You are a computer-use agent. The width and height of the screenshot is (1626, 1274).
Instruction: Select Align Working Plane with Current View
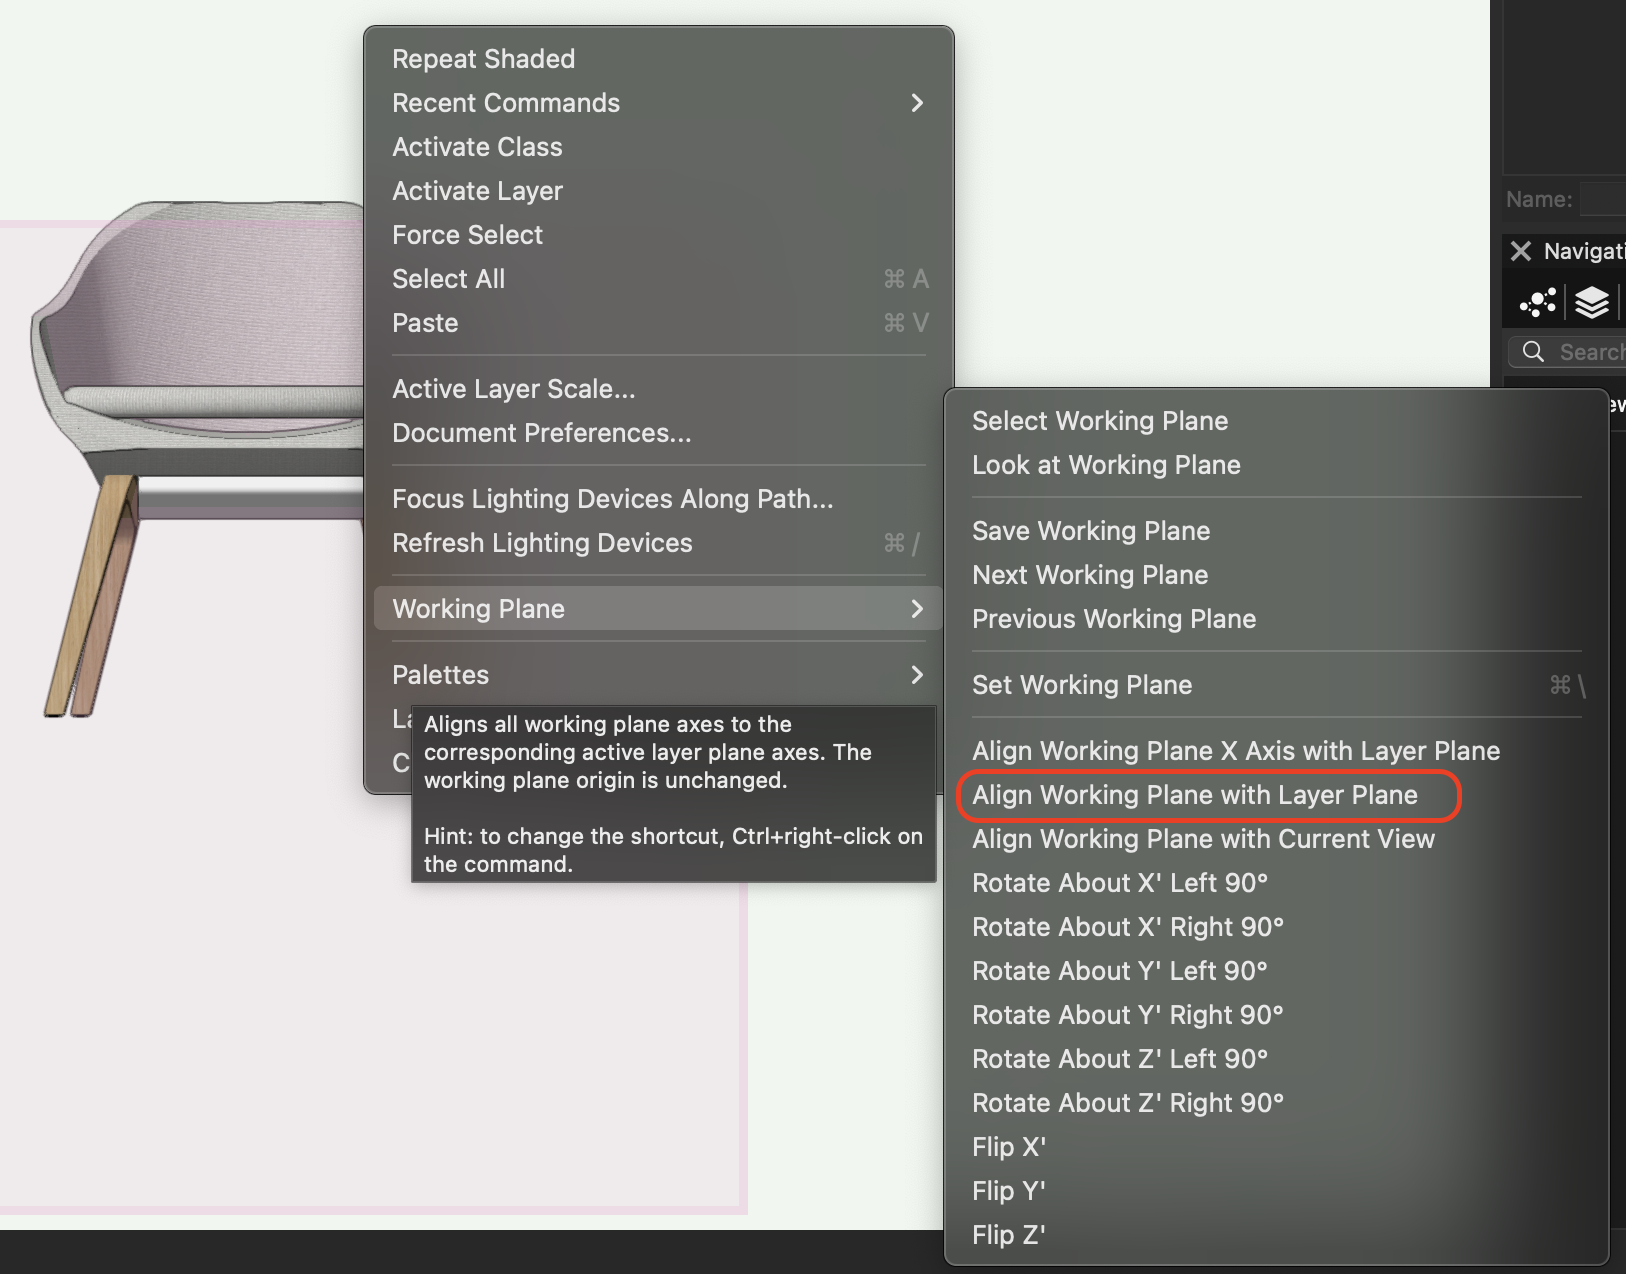pyautogui.click(x=1203, y=839)
